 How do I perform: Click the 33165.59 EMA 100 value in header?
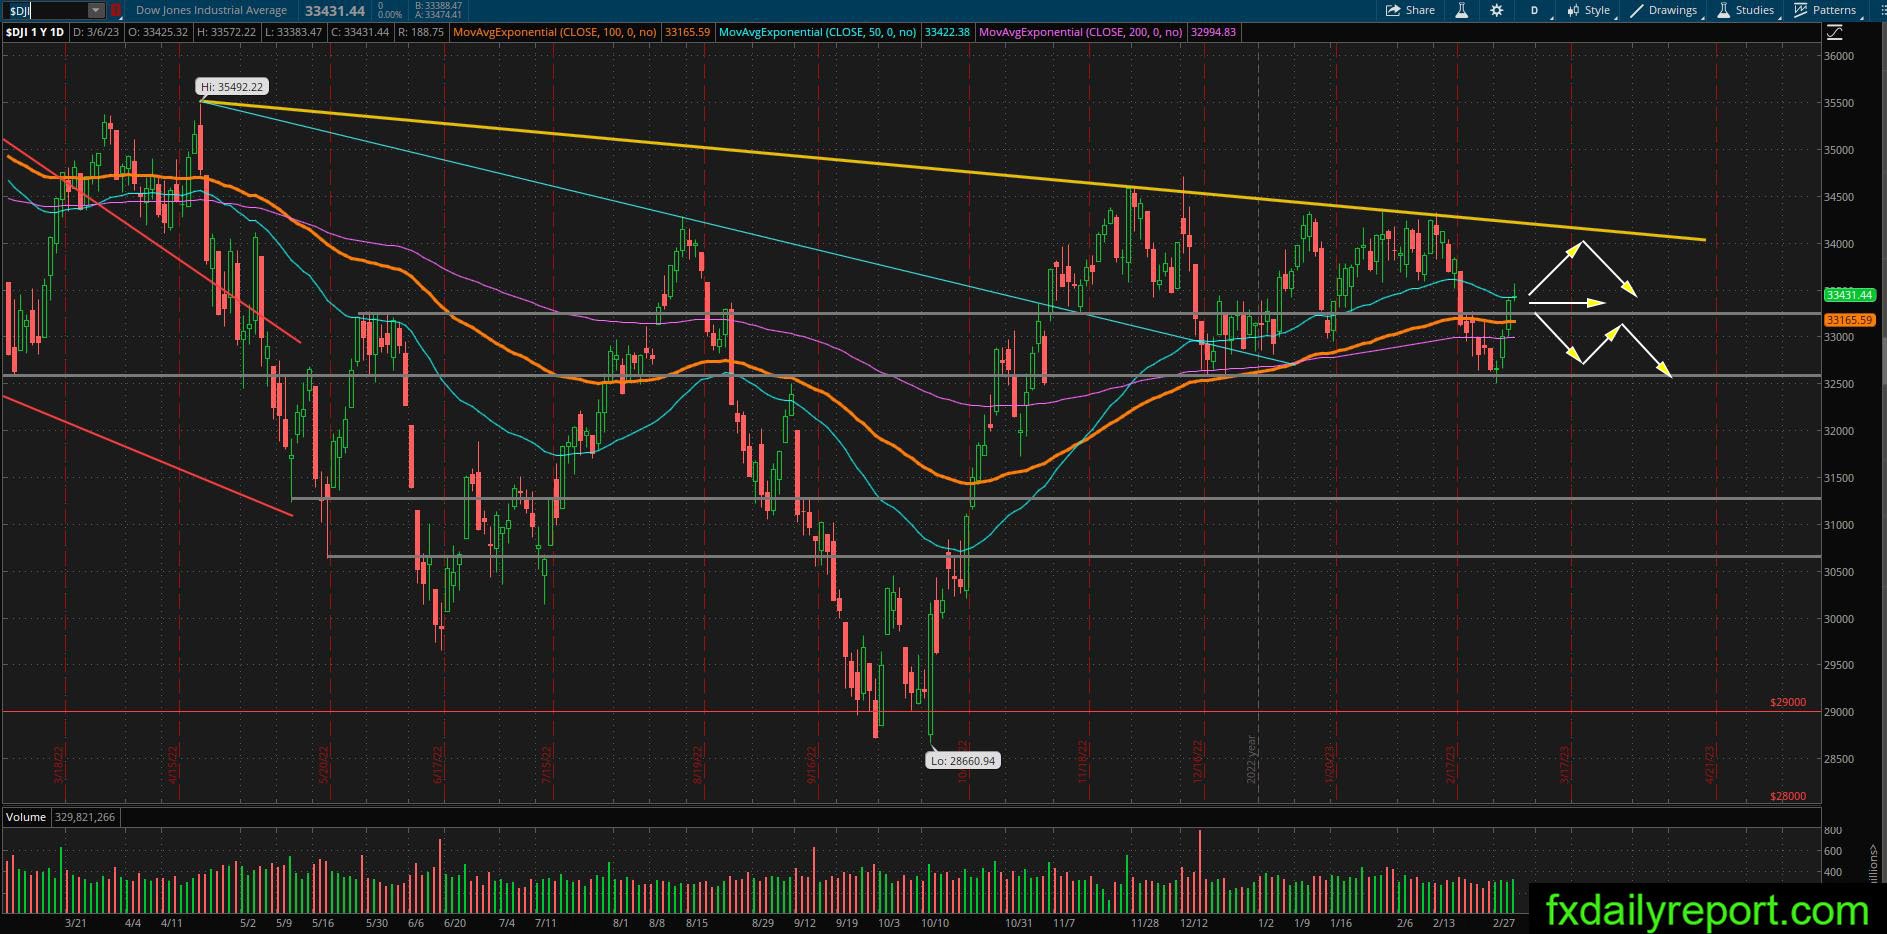tap(687, 32)
